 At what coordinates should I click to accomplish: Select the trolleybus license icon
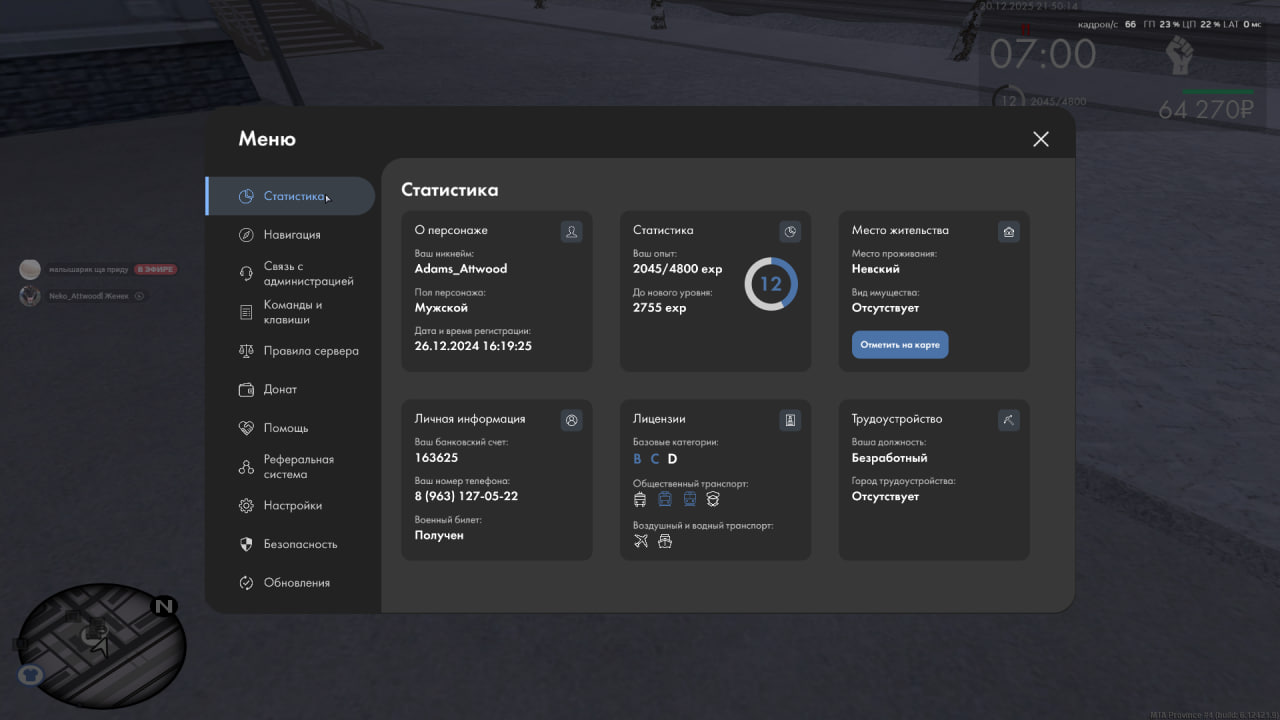tap(640, 499)
